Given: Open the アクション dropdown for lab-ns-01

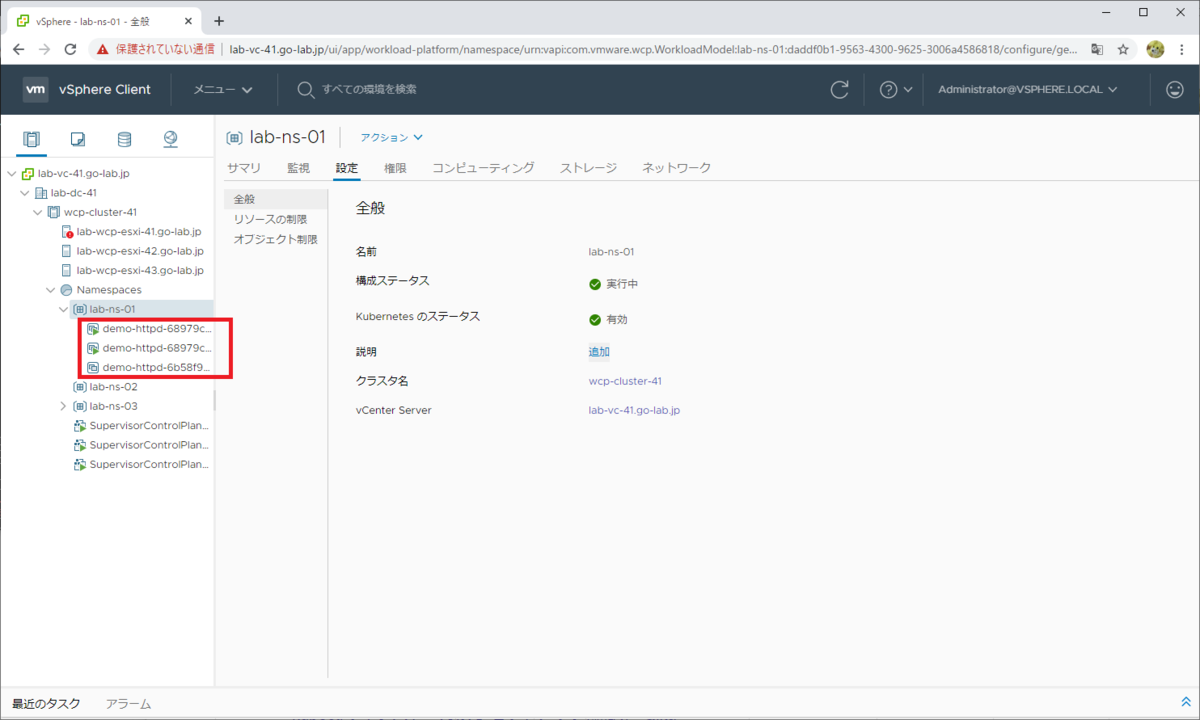Looking at the screenshot, I should coord(390,137).
